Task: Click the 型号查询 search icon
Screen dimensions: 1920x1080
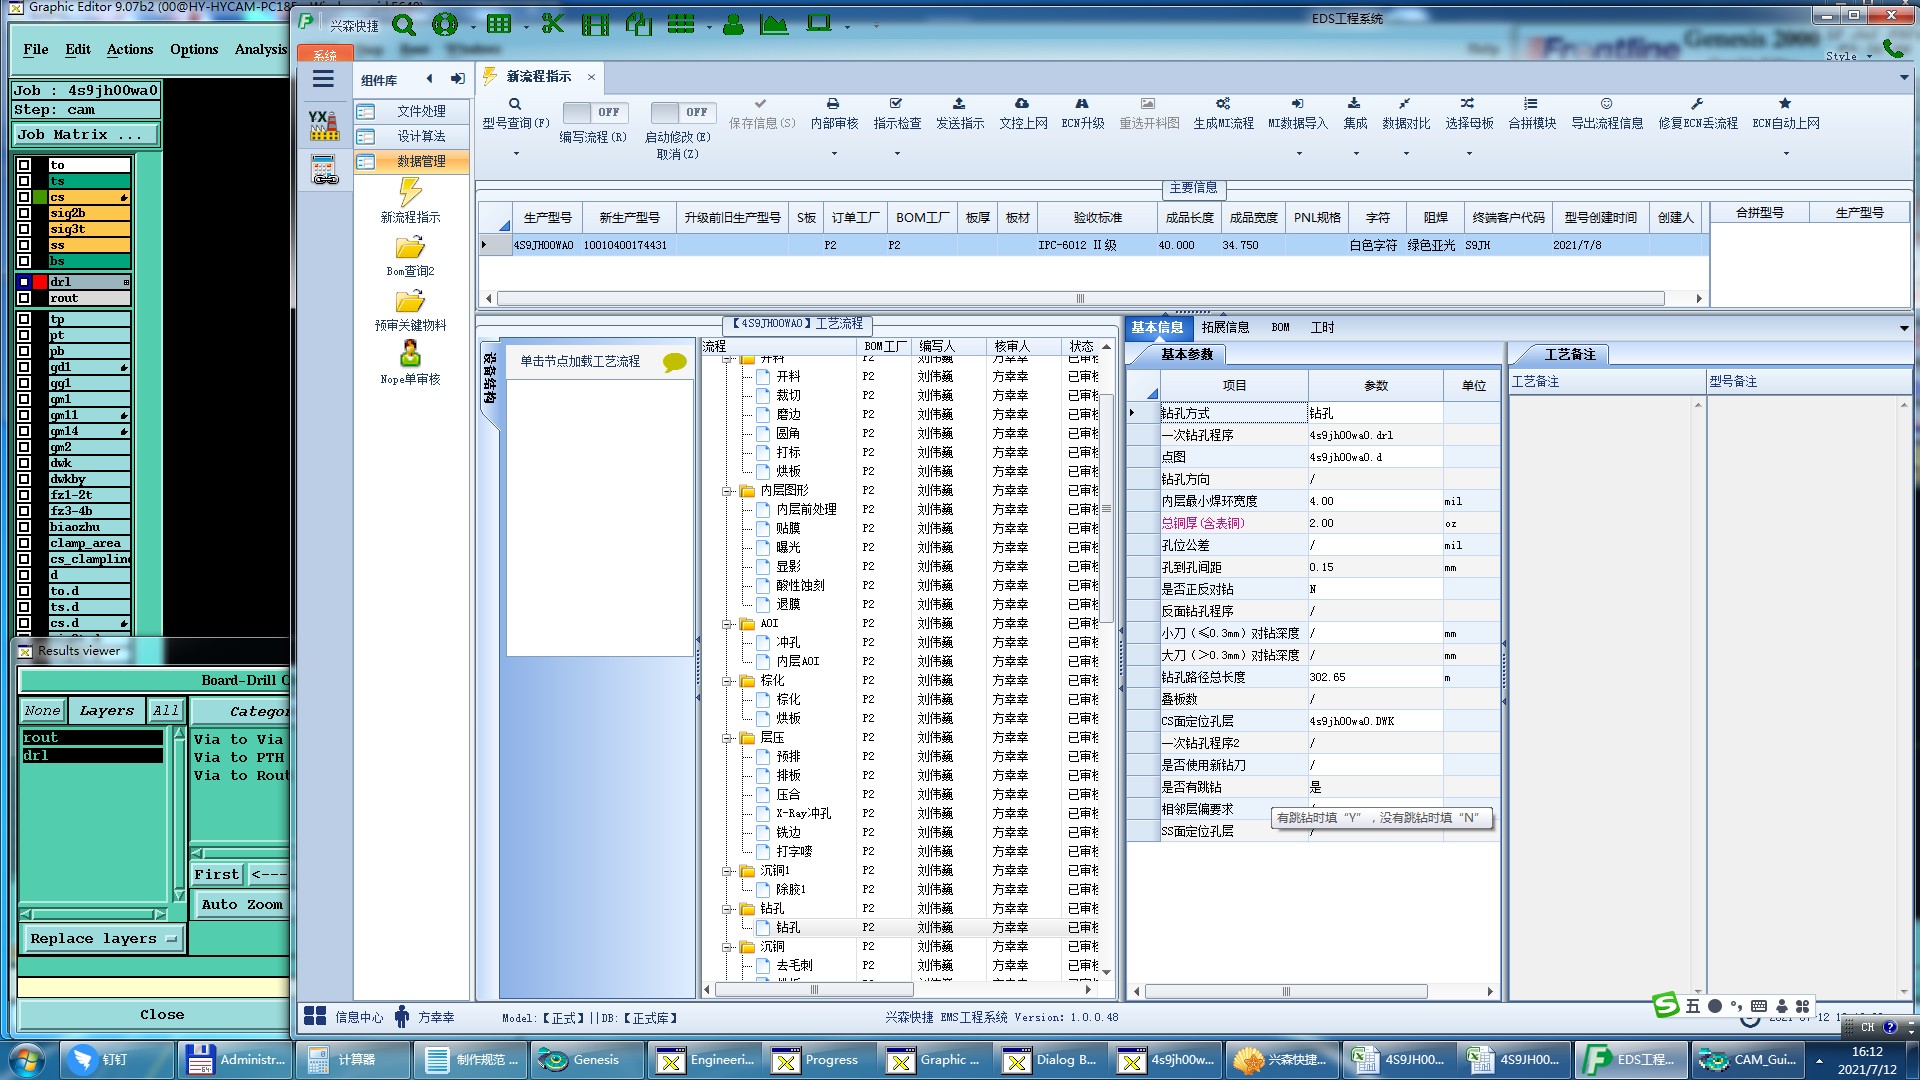Action: [515, 104]
